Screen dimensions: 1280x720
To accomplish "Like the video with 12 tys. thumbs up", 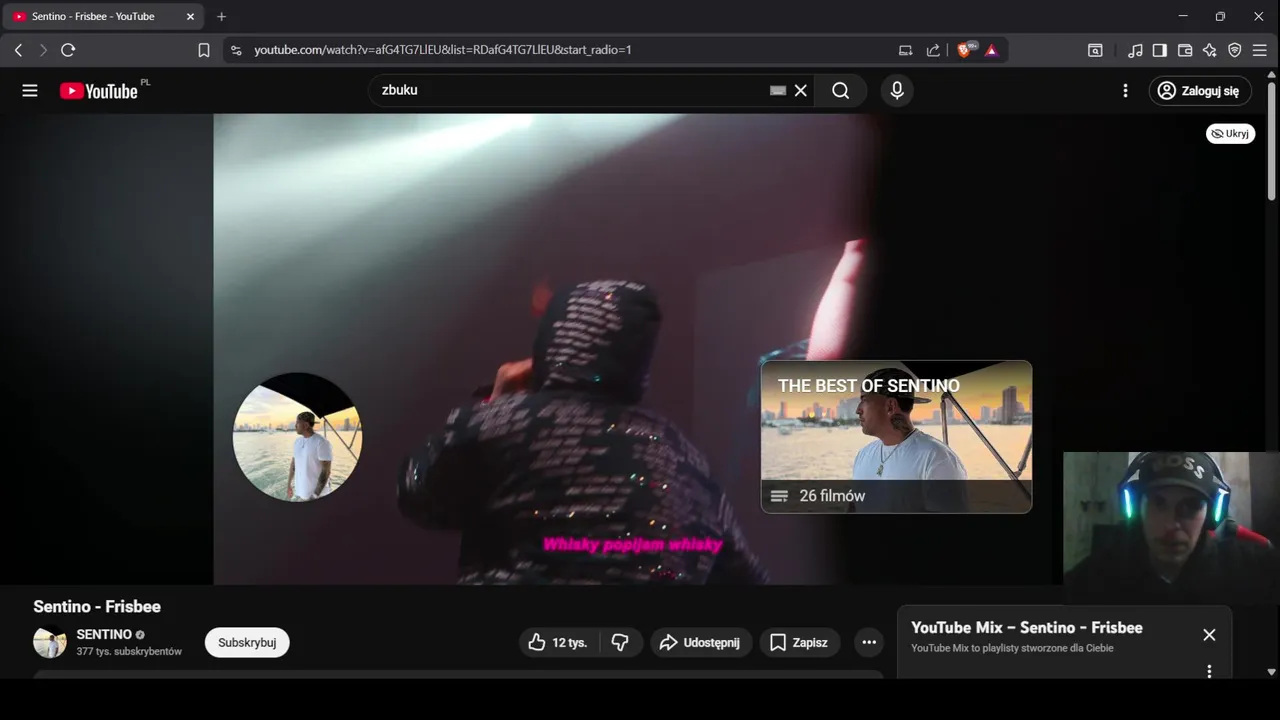I will coord(559,642).
